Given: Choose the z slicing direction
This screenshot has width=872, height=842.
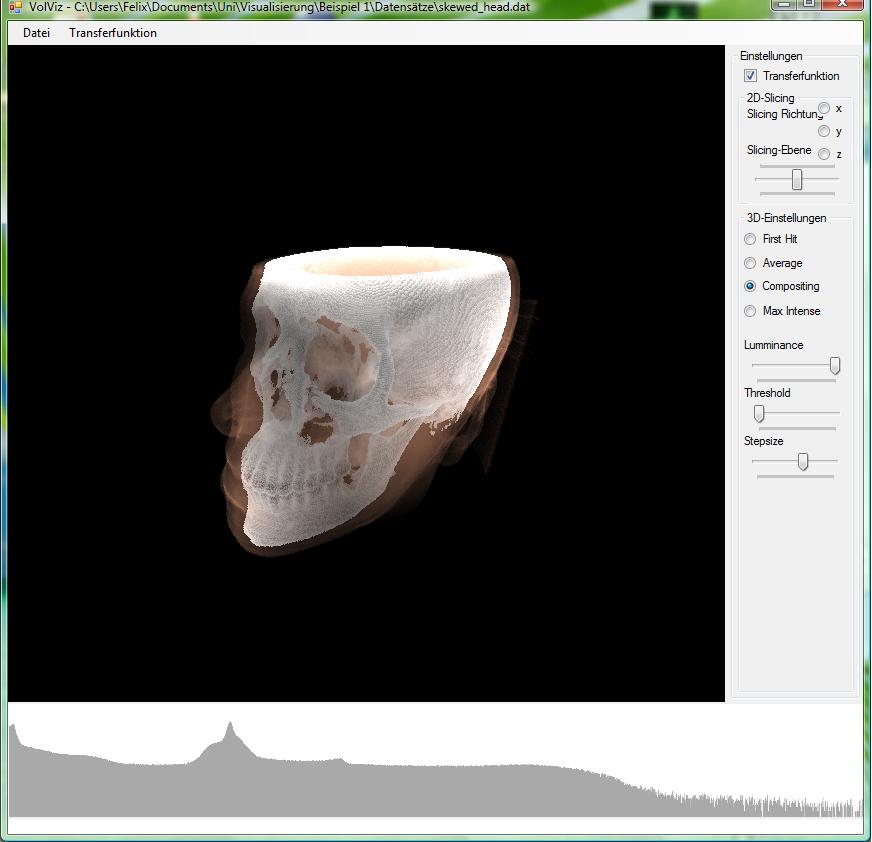Looking at the screenshot, I should coord(824,154).
